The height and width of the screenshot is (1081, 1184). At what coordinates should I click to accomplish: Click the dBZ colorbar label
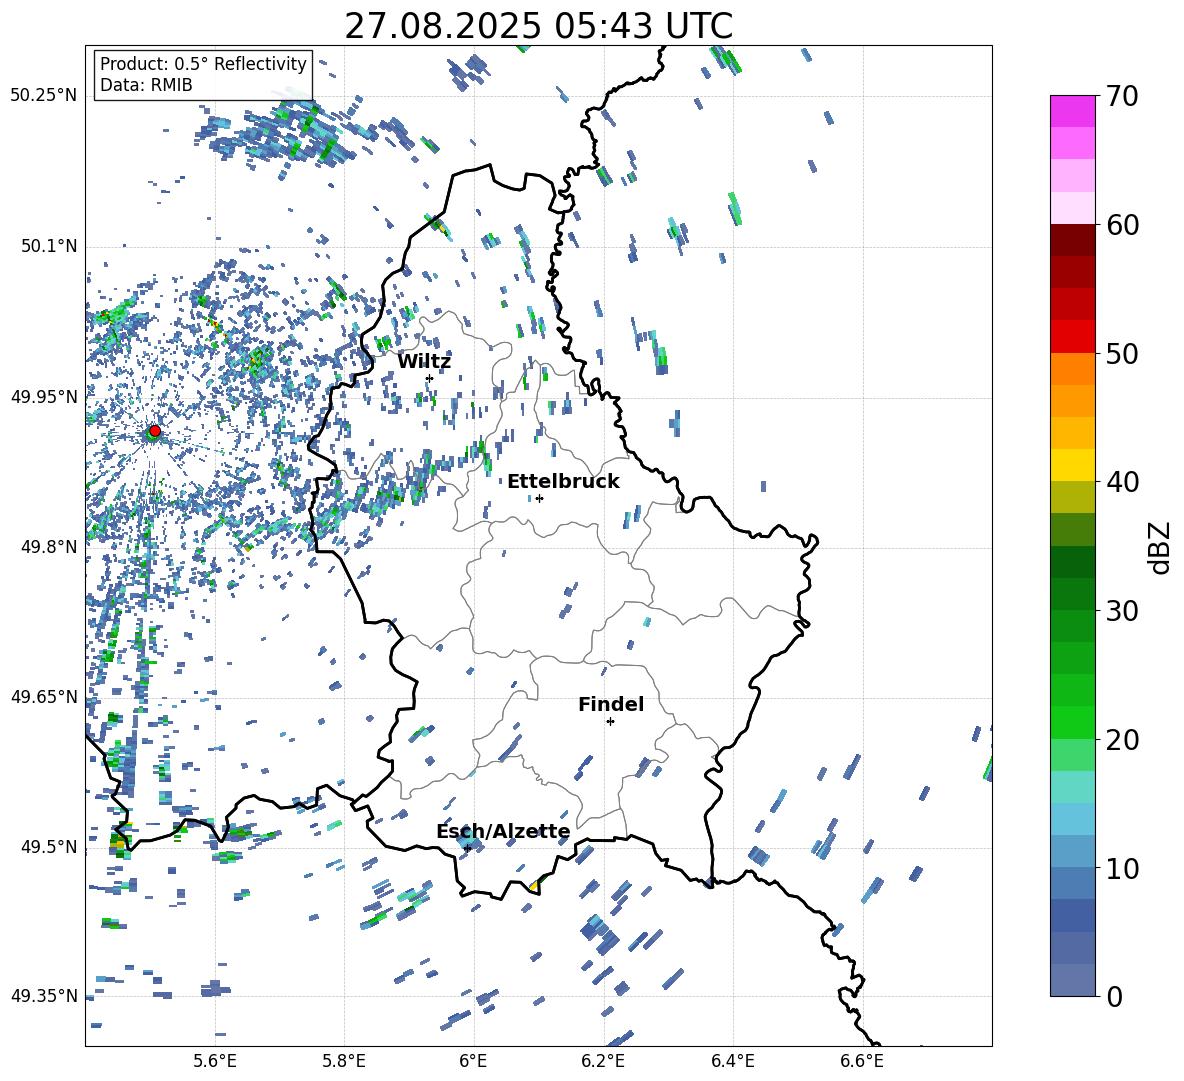(x=1158, y=547)
